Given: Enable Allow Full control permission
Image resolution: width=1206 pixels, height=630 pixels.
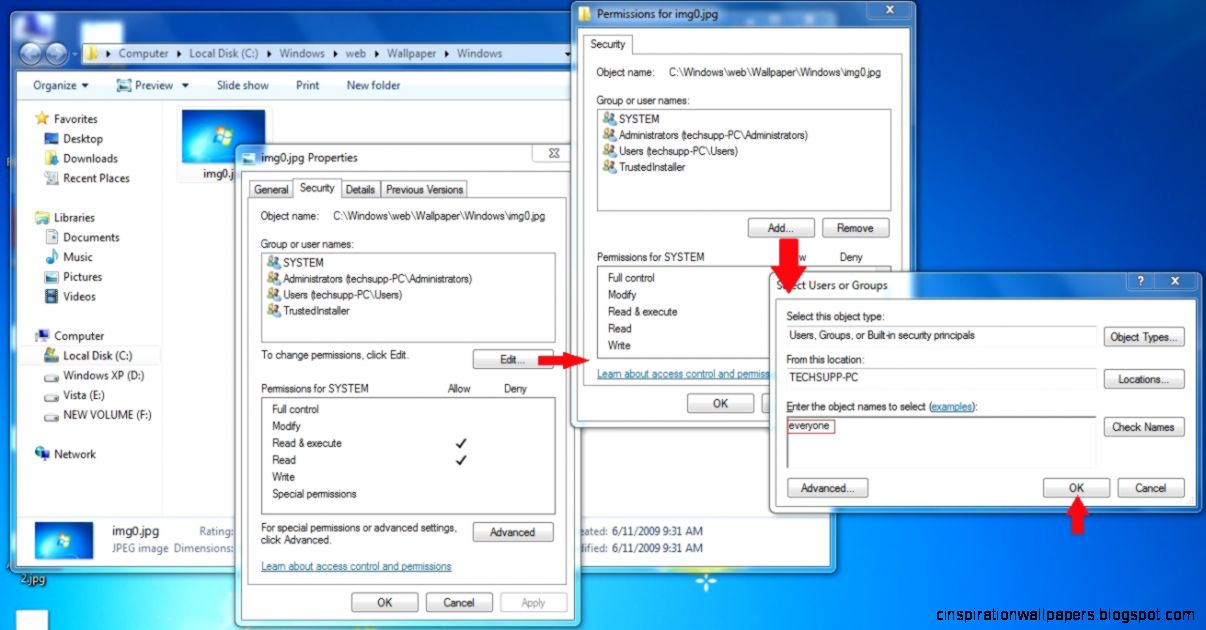Looking at the screenshot, I should [x=459, y=409].
